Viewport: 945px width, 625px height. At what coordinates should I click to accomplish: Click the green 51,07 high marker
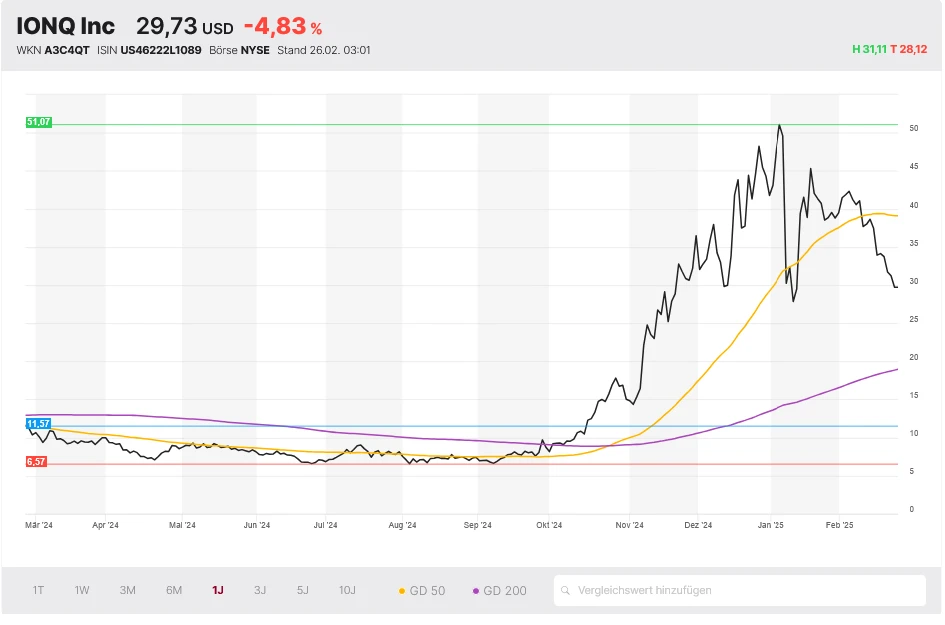(38, 122)
